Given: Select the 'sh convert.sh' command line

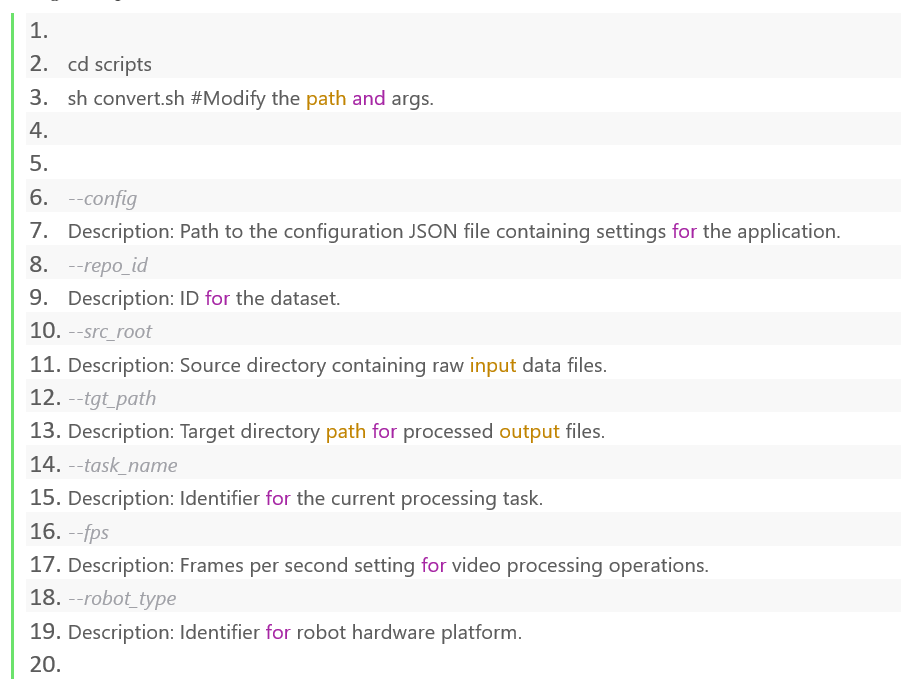Looking at the screenshot, I should coord(251,98).
